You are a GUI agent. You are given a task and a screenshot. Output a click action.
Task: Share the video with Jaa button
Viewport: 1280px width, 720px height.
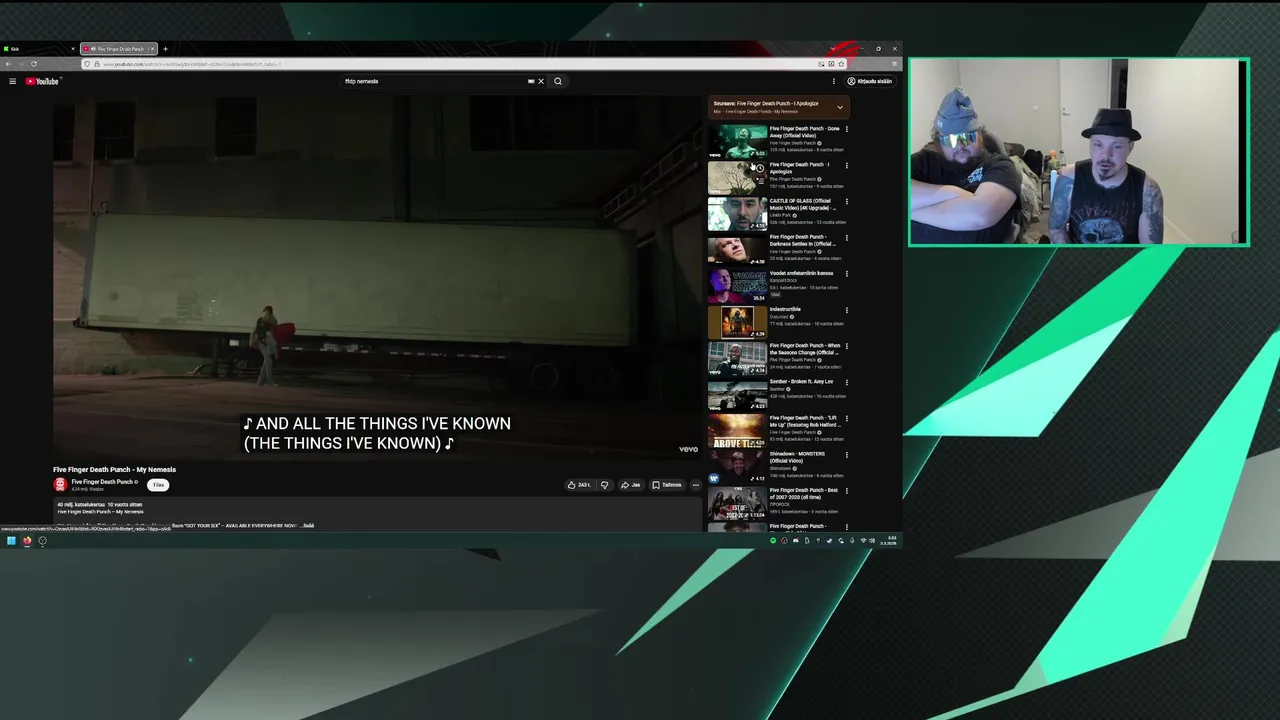point(631,485)
